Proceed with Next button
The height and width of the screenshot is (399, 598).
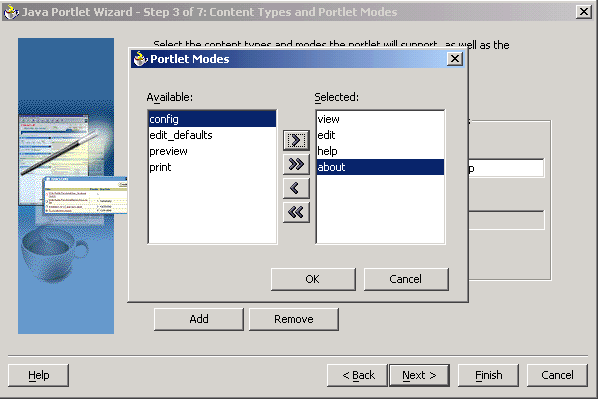point(419,375)
